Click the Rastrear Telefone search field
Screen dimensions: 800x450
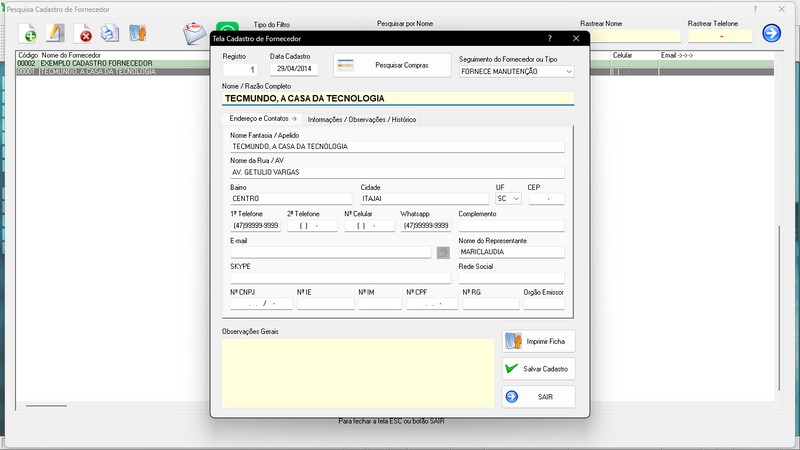coord(720,36)
